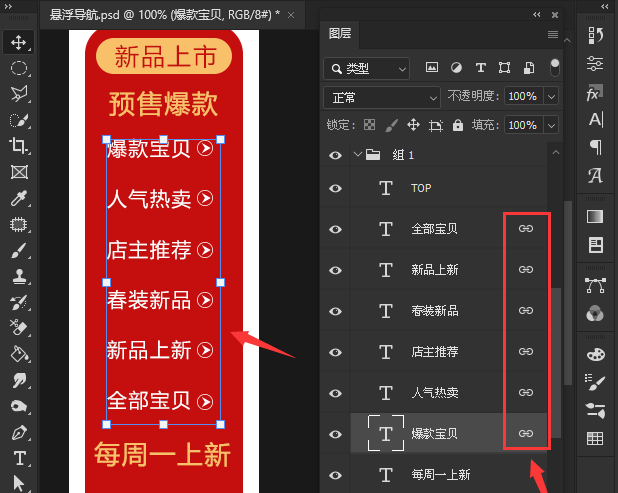This screenshot has height=493, width=618.
Task: Select the Clone Stamp tool
Action: point(18,277)
